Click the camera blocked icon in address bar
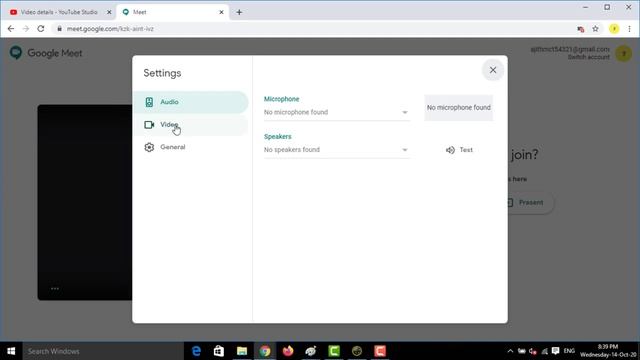The image size is (640, 360). 580,29
